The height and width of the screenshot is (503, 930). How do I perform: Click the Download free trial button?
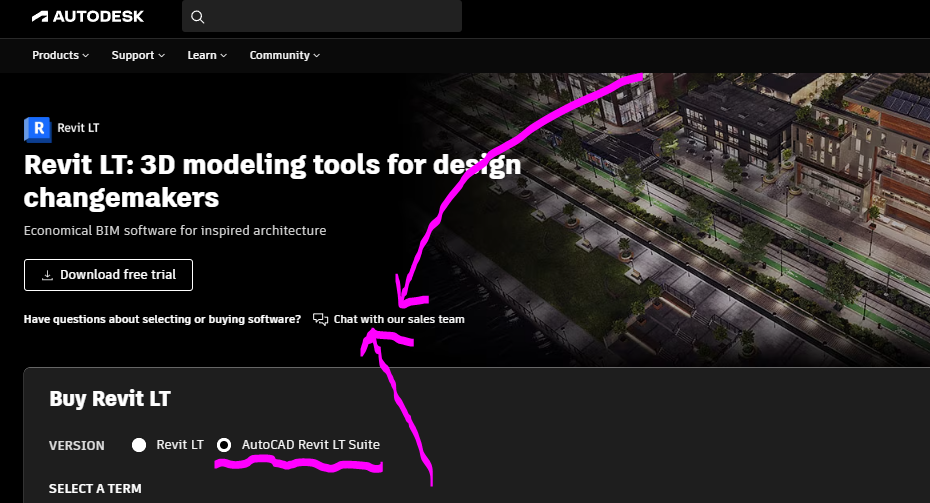[109, 275]
